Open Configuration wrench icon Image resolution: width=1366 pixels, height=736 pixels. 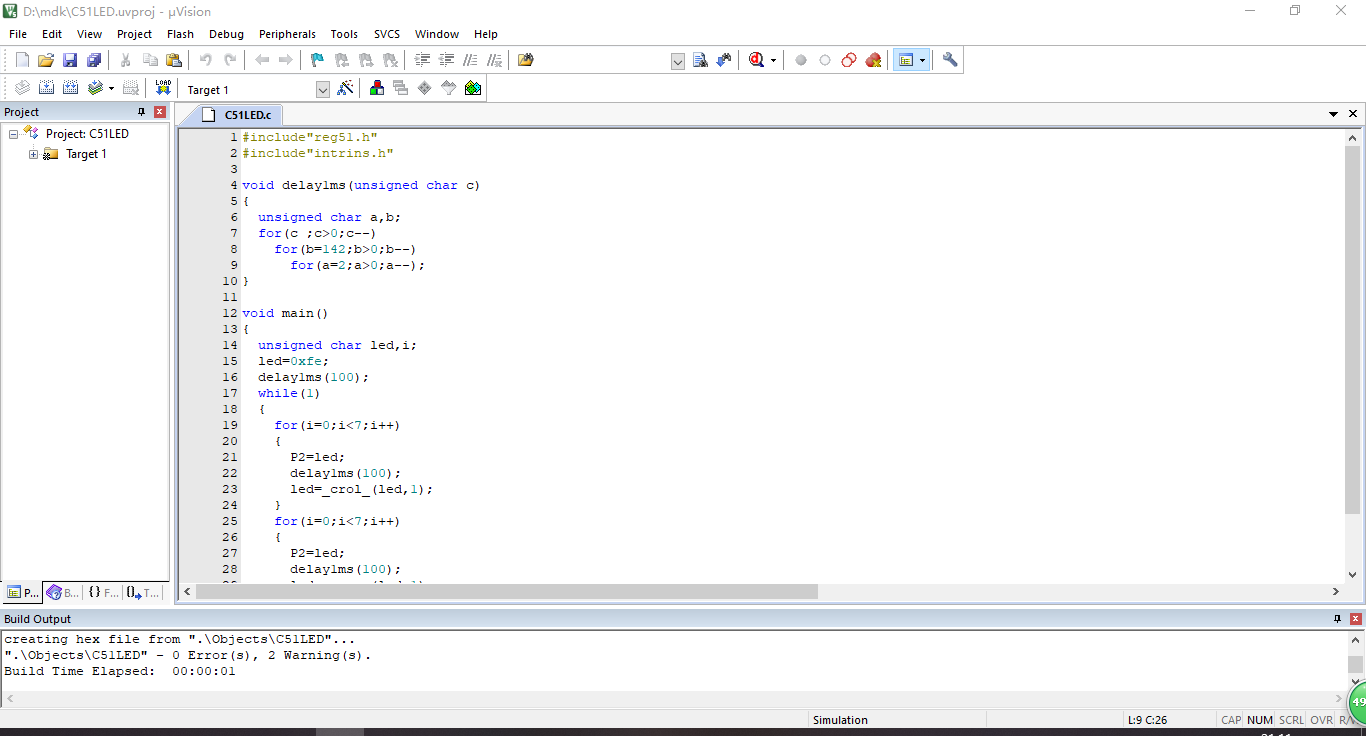tap(950, 60)
